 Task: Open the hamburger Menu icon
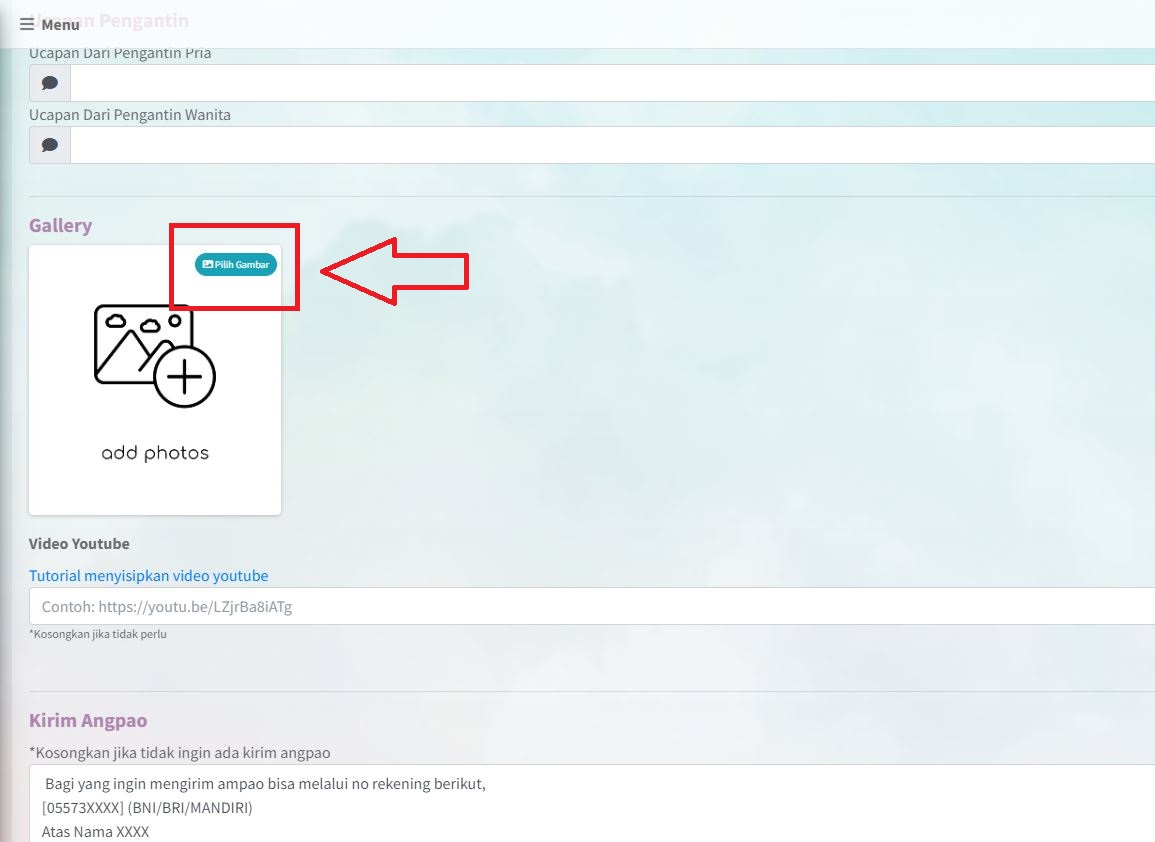click(27, 24)
